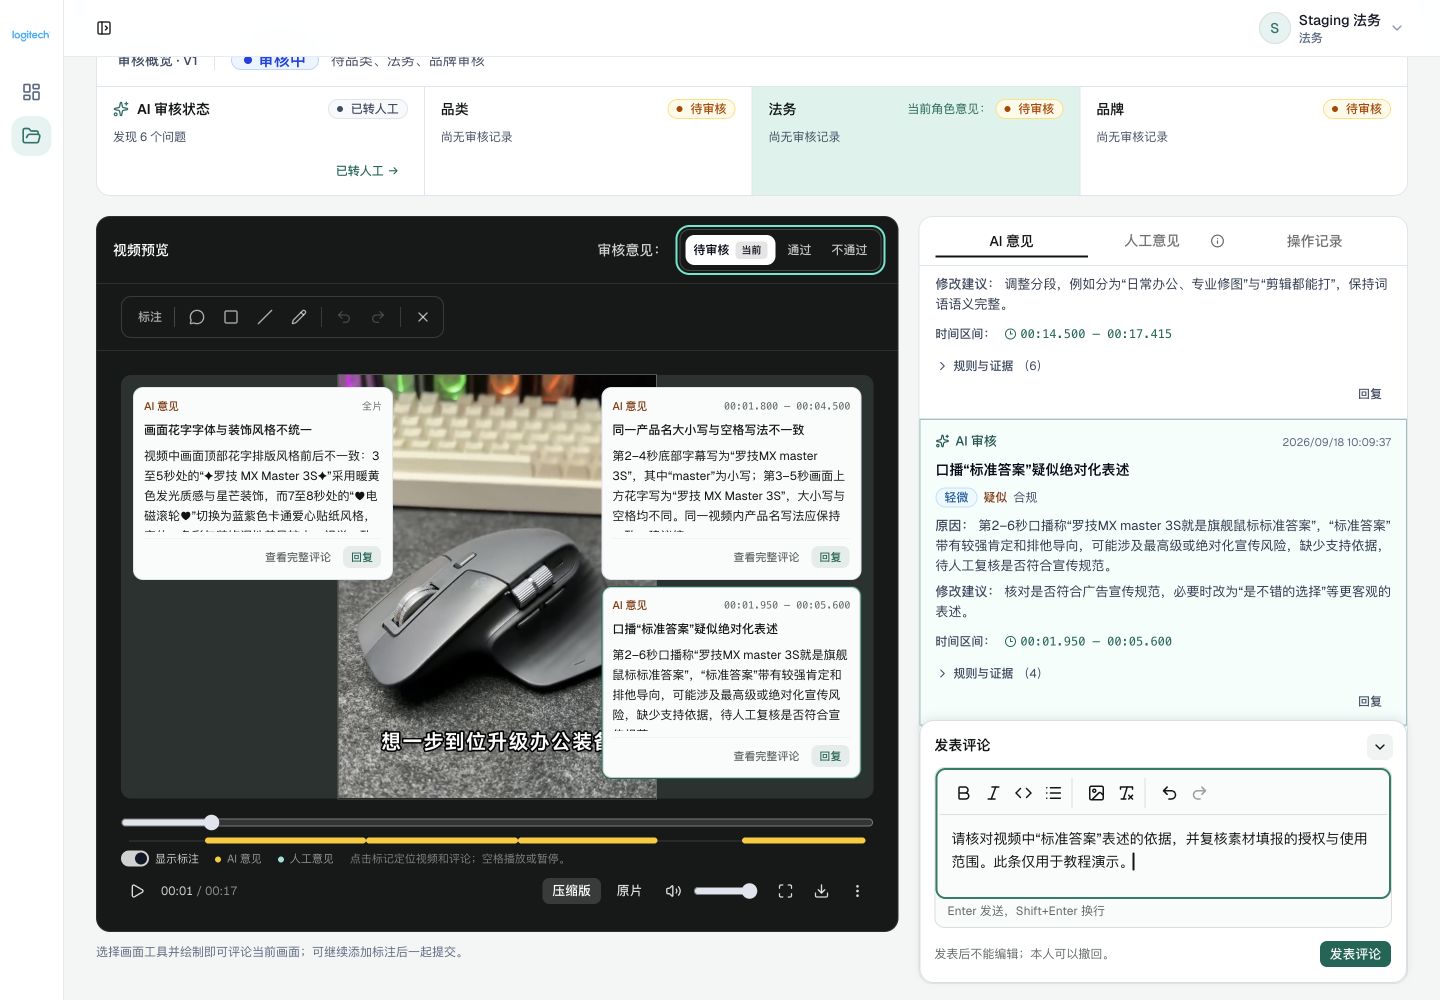
Task: Redo the annotation
Action: point(378,317)
